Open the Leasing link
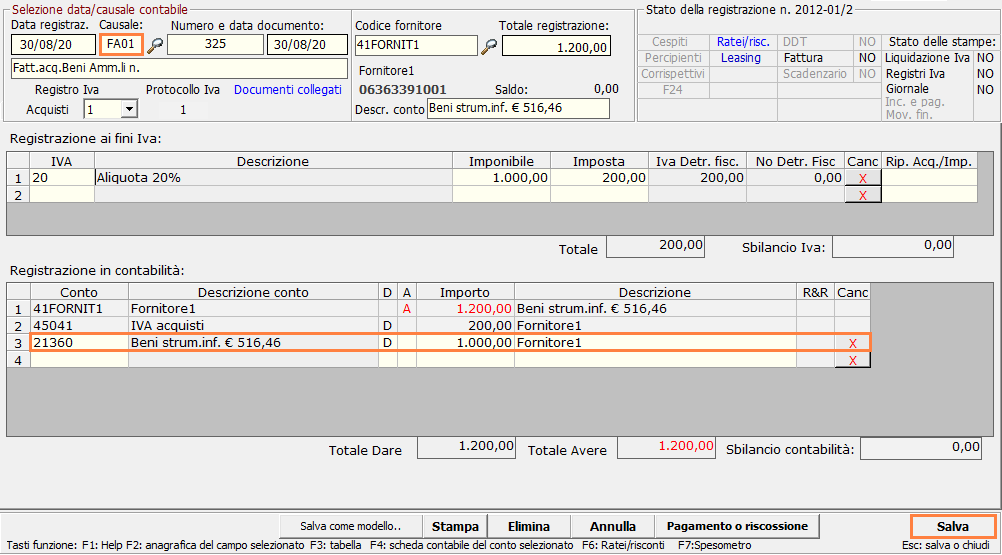The image size is (1002, 555). click(741, 57)
